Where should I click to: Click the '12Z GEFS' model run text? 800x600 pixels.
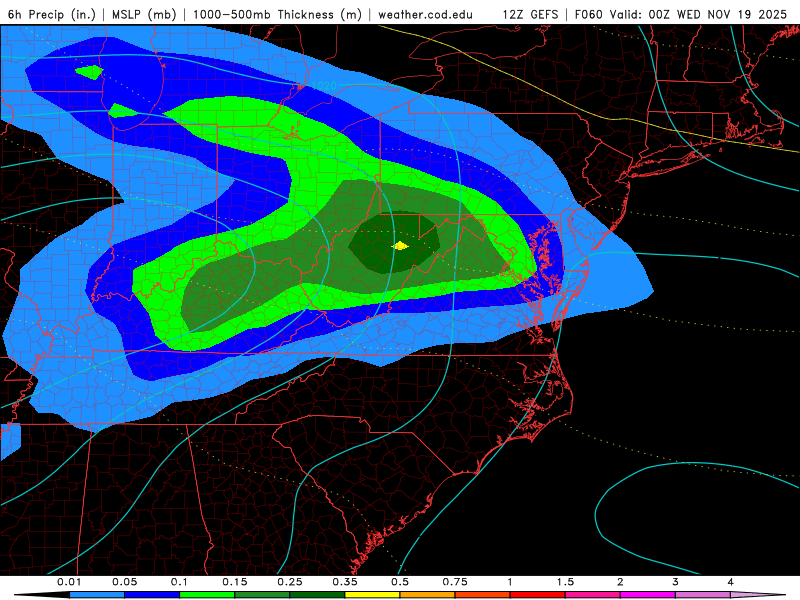pos(530,14)
